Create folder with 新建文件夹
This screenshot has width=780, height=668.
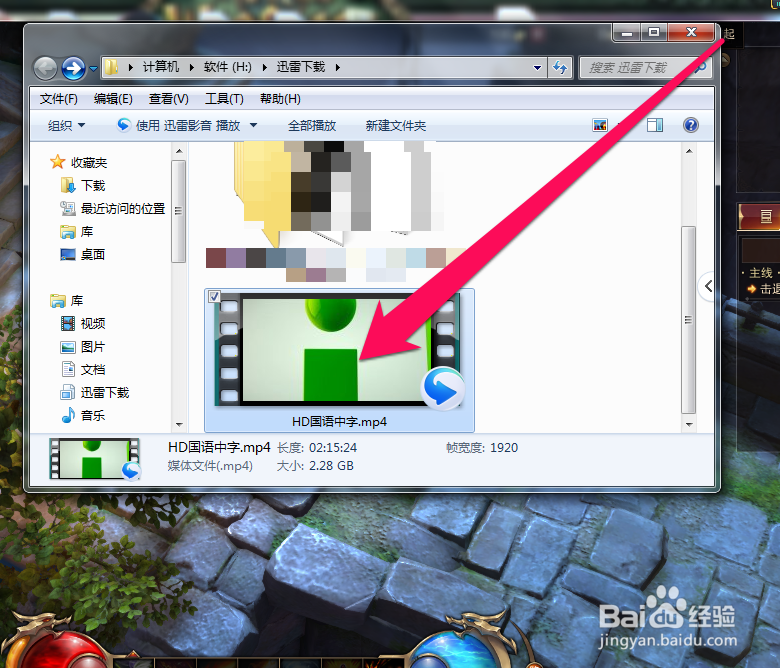395,125
